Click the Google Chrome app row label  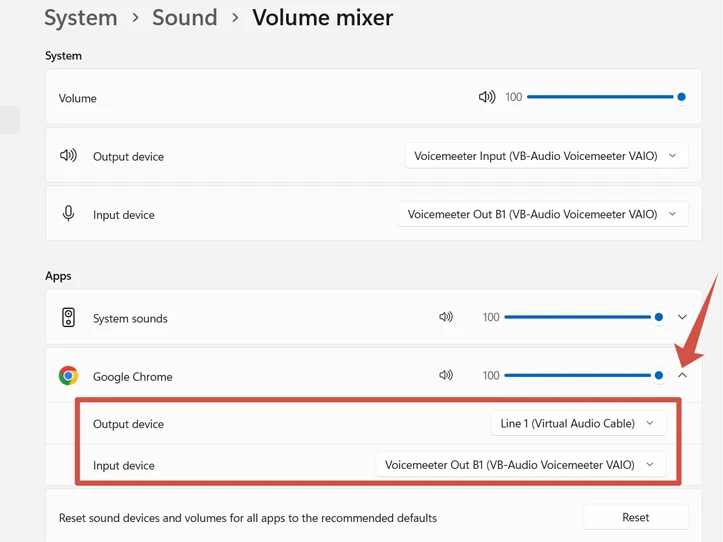[132, 377]
